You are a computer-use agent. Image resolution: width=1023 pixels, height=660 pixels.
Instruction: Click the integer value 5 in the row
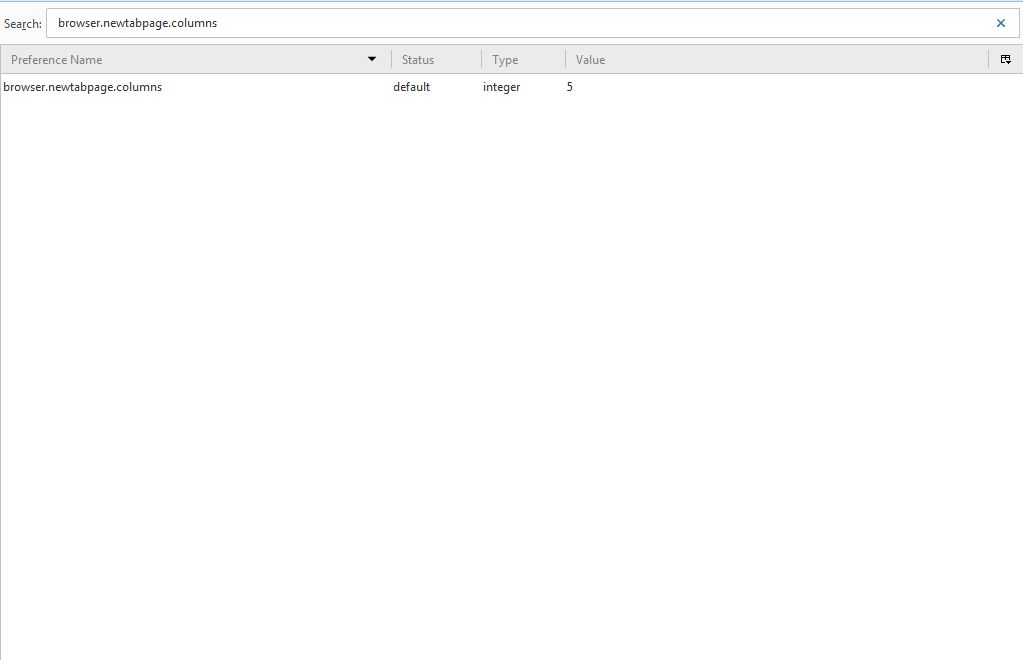(x=570, y=87)
